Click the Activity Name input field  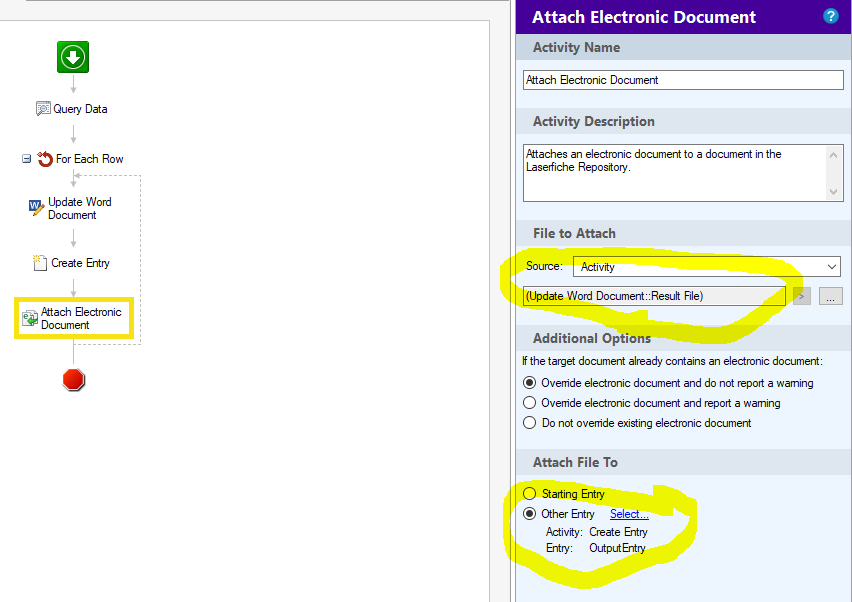[x=683, y=80]
